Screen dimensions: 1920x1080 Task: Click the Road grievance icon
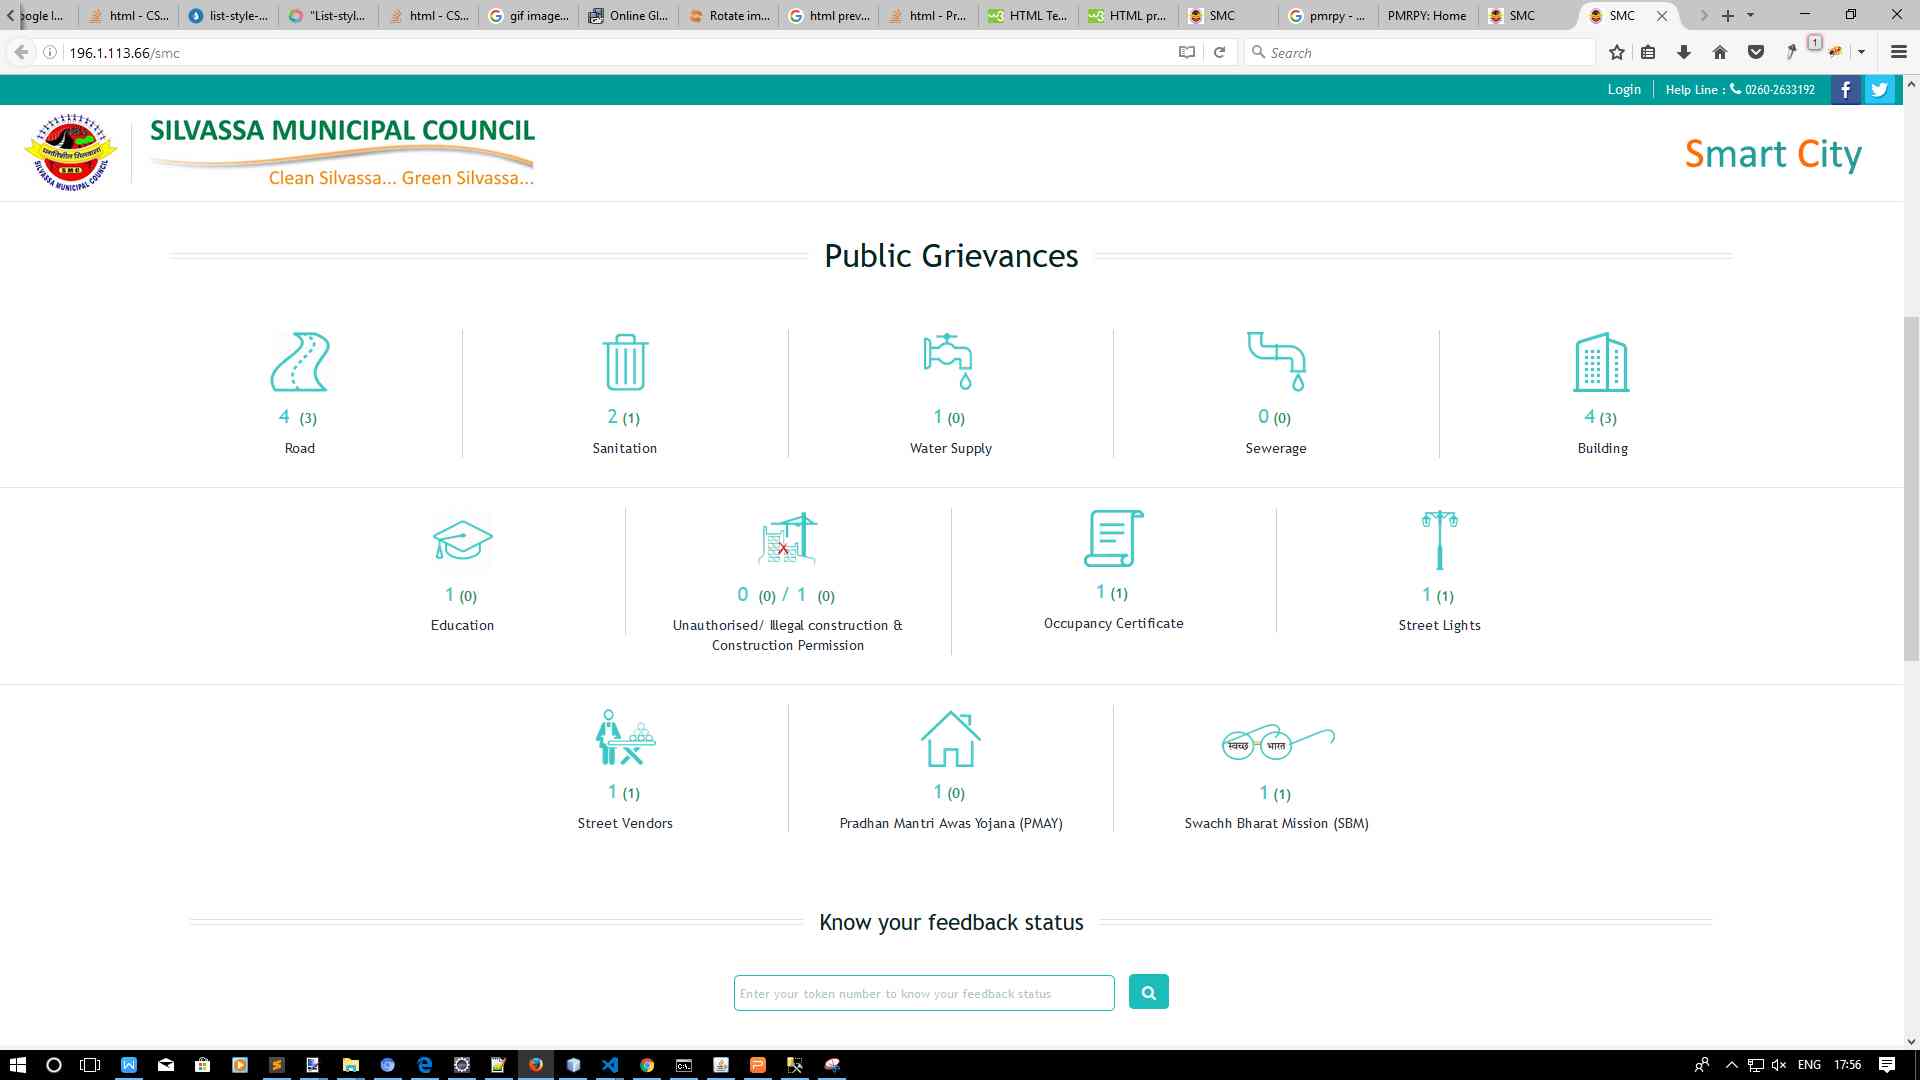click(x=300, y=362)
